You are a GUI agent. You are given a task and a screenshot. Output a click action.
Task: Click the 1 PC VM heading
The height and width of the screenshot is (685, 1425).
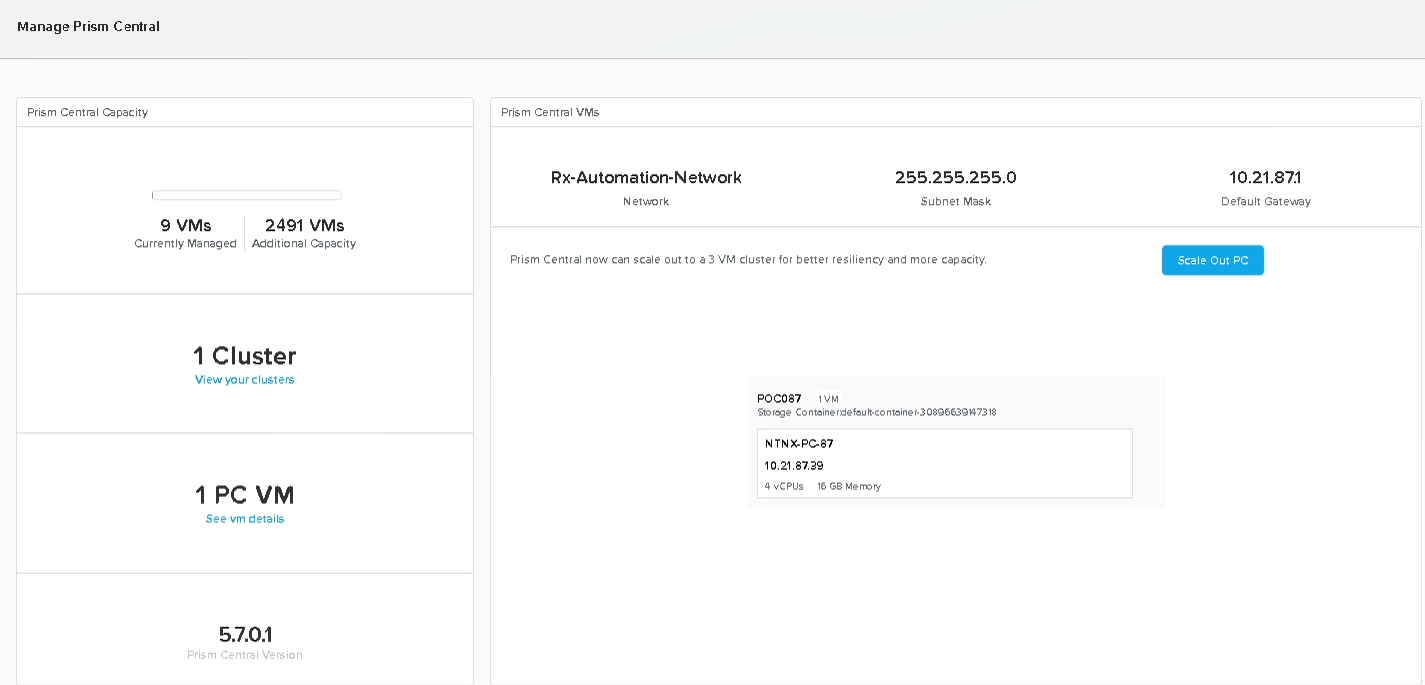click(245, 495)
